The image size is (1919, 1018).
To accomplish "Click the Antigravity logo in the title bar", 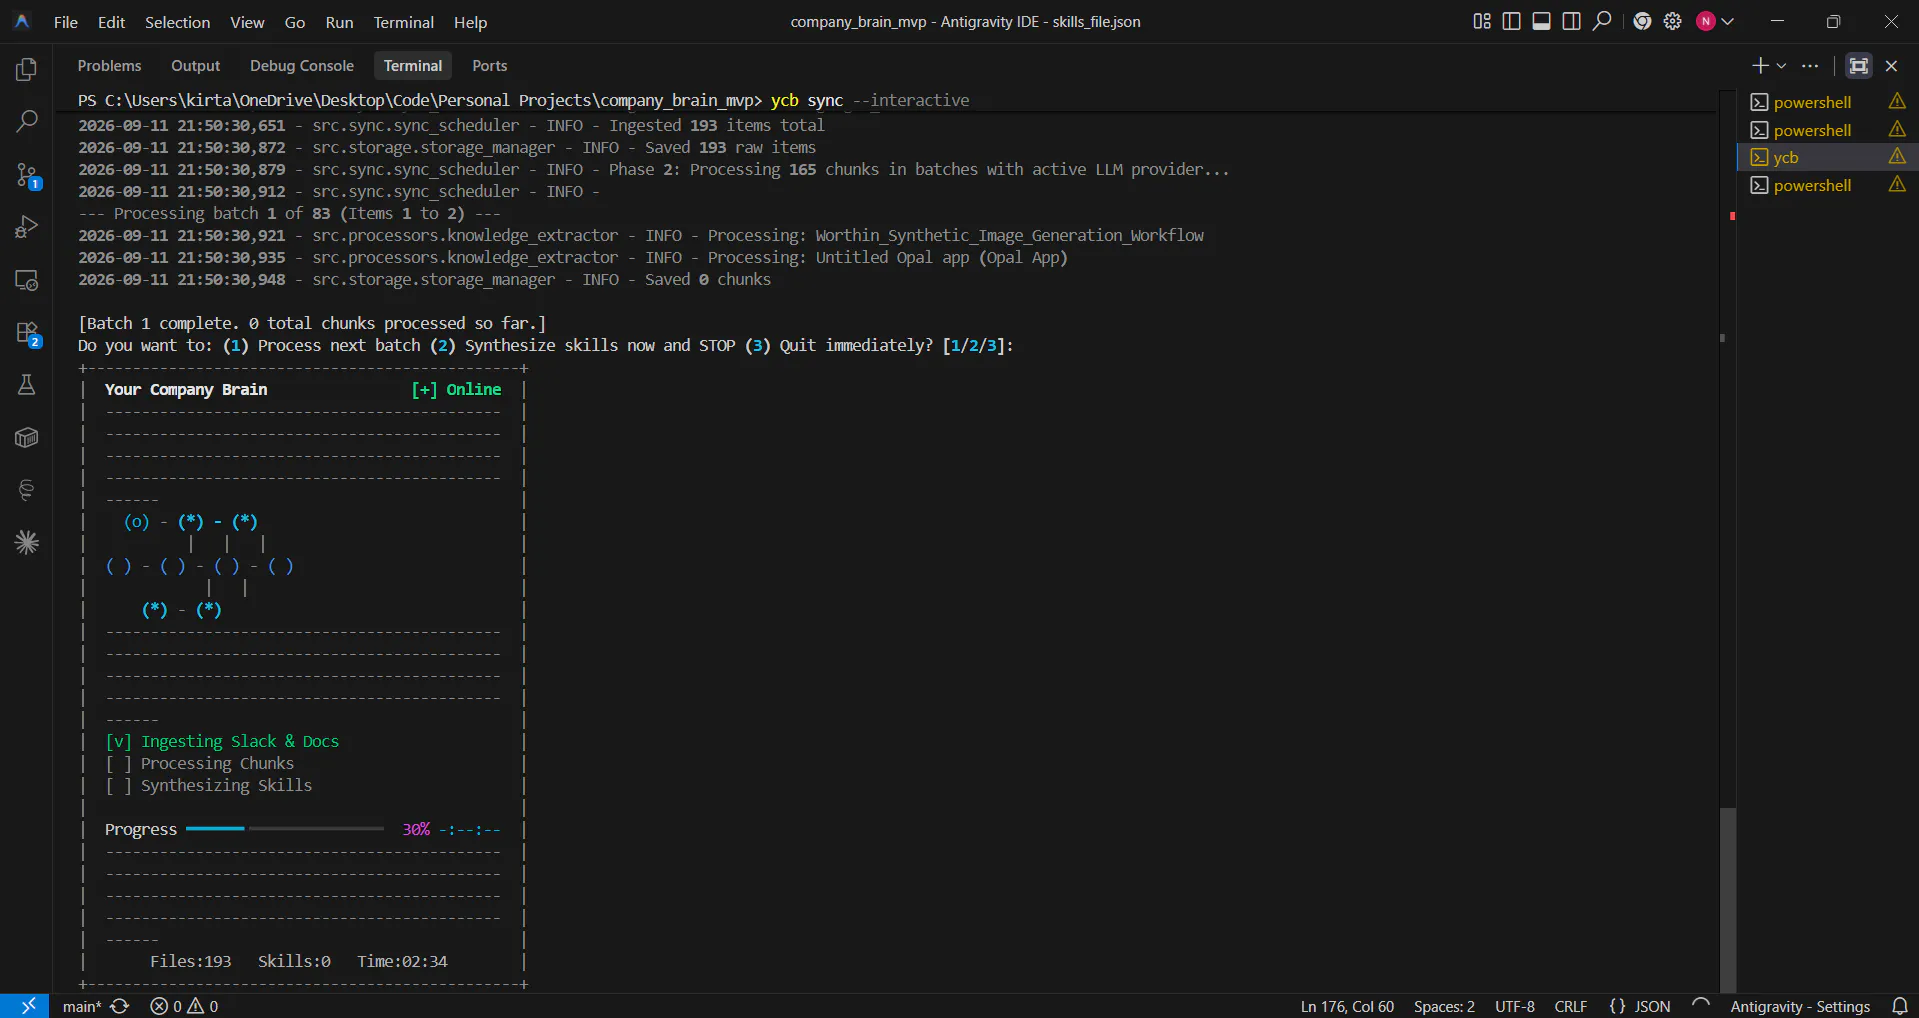I will tap(22, 21).
